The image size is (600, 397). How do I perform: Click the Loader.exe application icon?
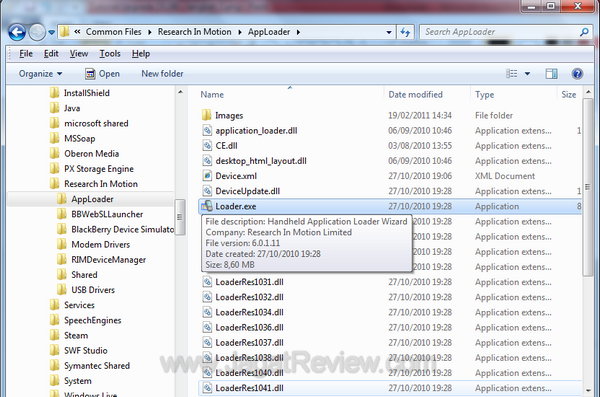(207, 206)
